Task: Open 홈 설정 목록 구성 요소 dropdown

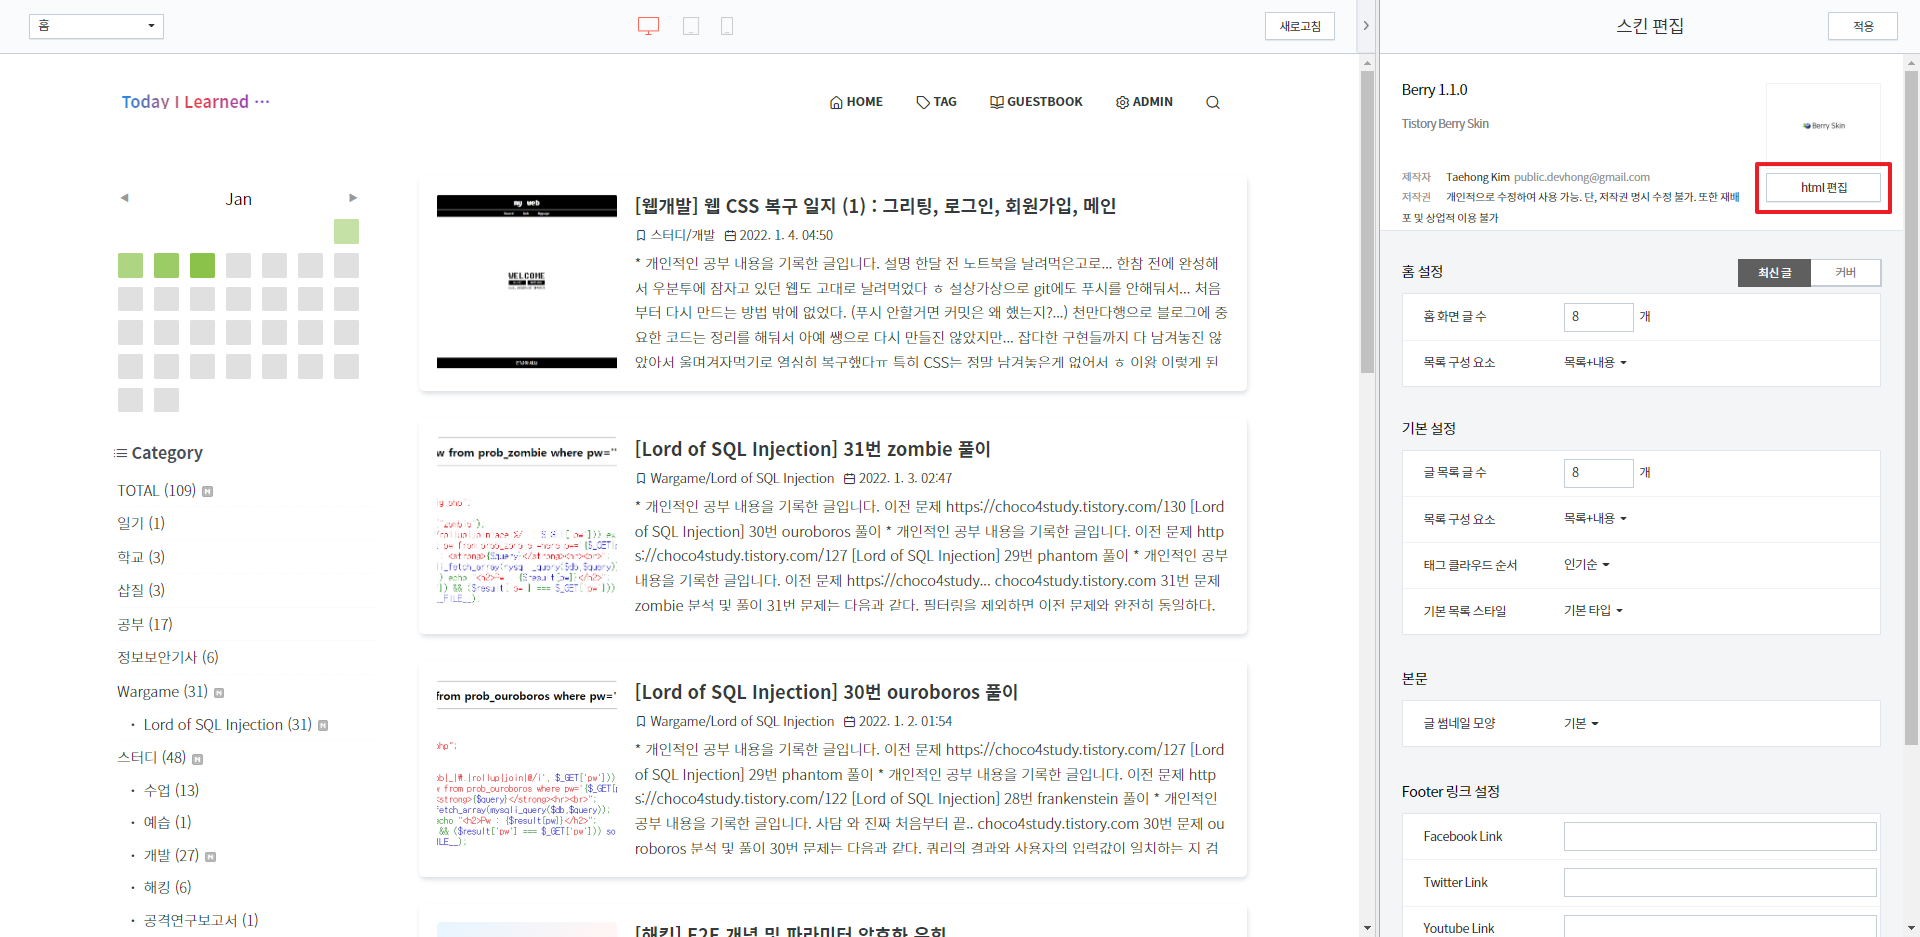Action: pyautogui.click(x=1595, y=362)
